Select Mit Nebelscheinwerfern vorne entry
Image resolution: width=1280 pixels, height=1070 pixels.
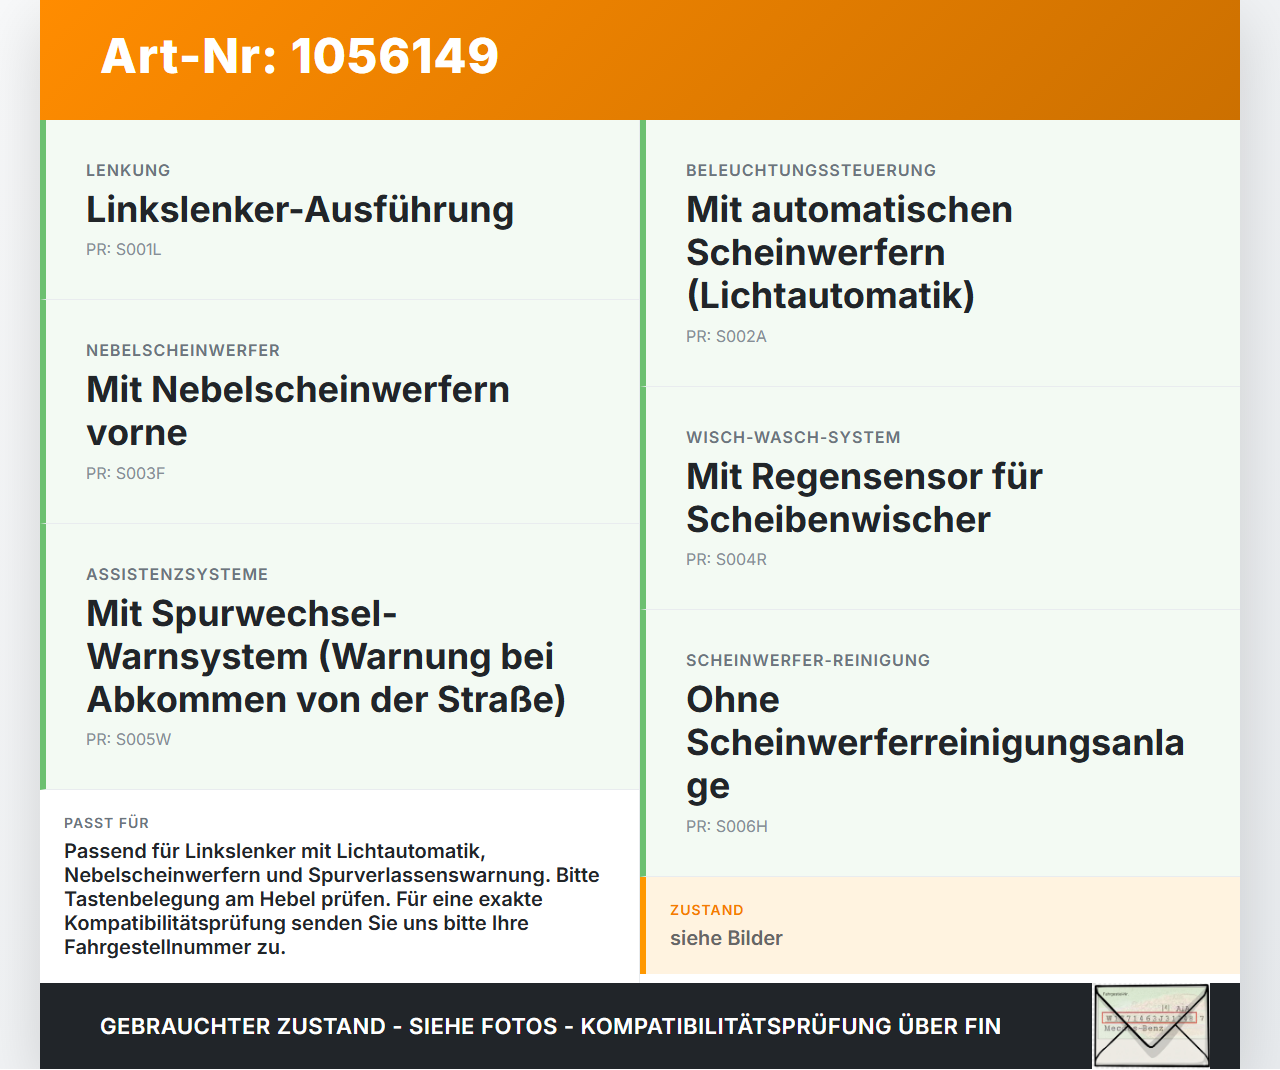(340, 412)
